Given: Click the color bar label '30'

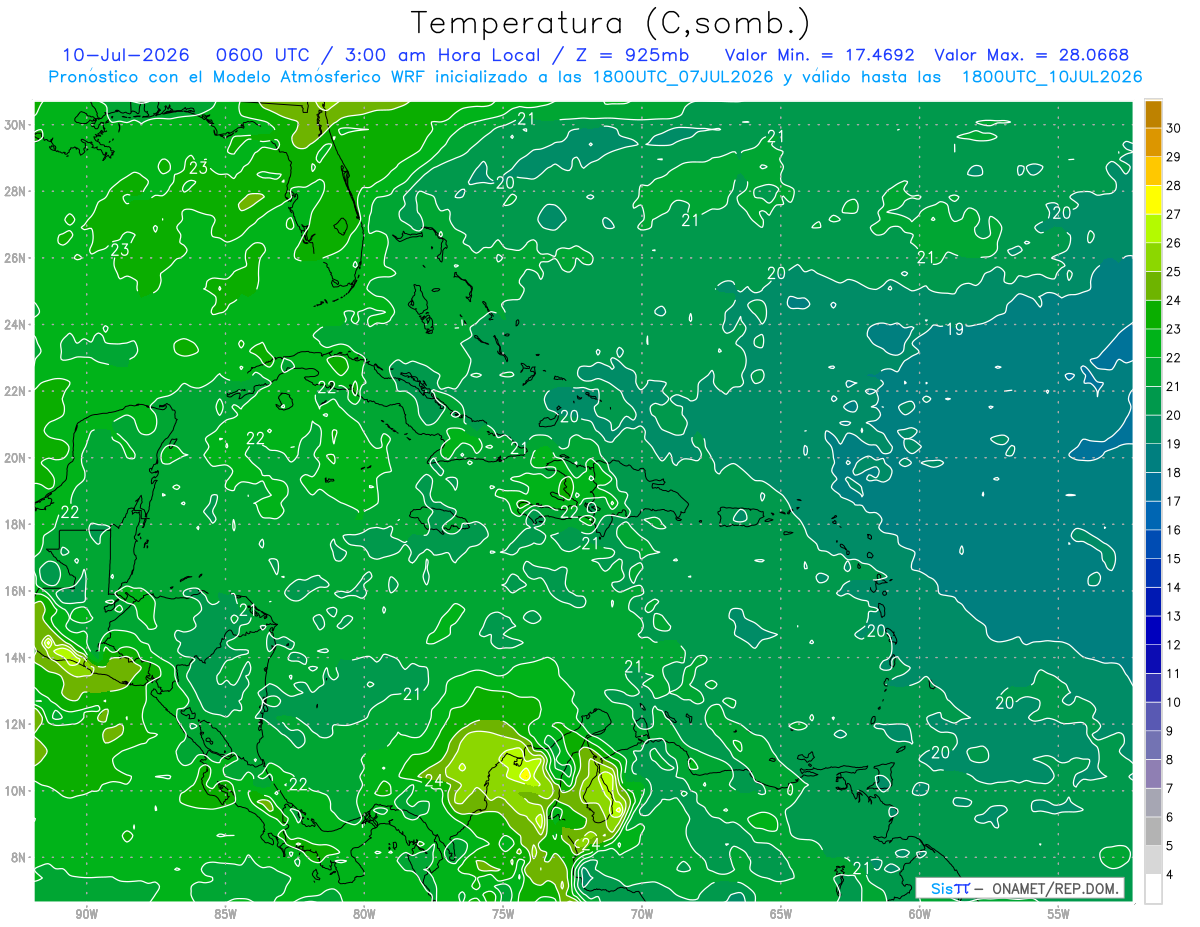Looking at the screenshot, I should (x=1174, y=129).
